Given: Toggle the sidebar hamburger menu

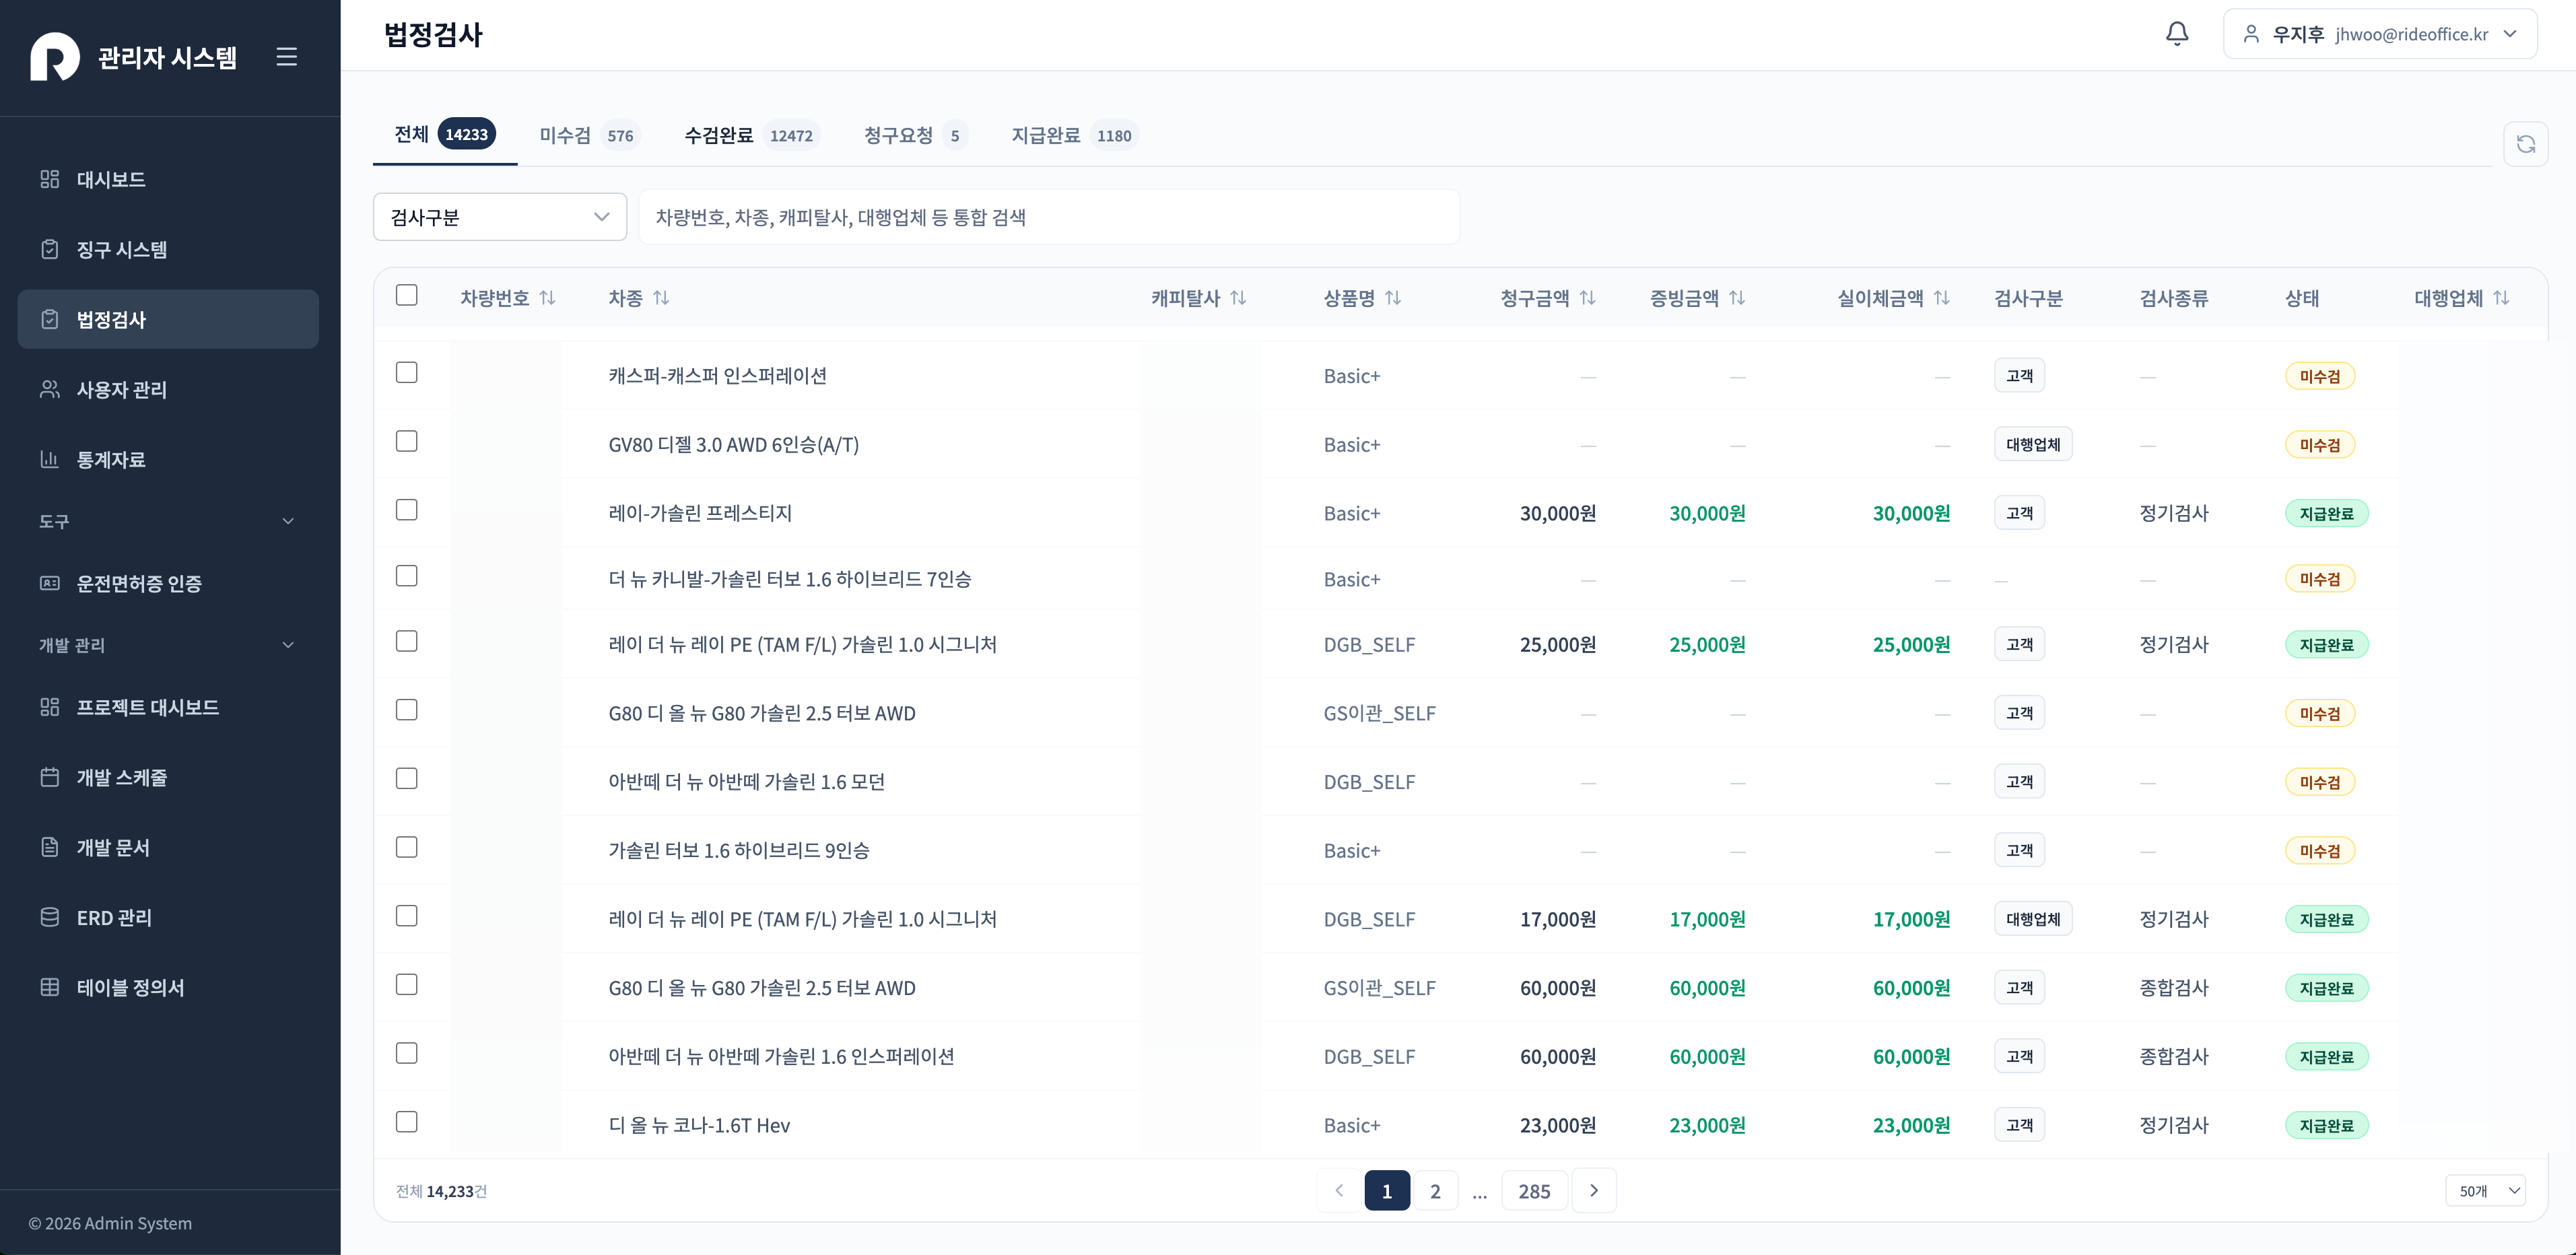Looking at the screenshot, I should coord(287,57).
